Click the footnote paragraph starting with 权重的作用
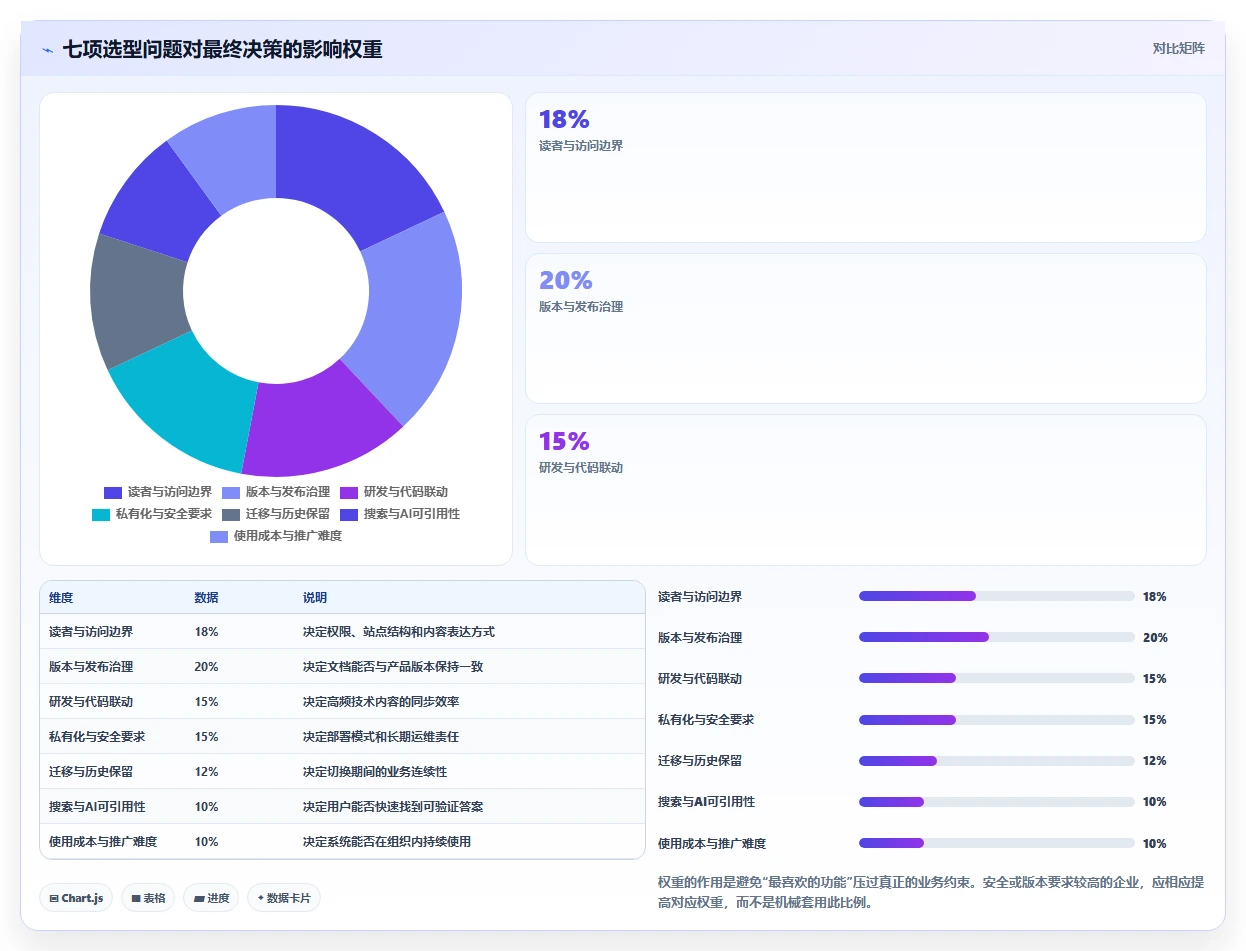This screenshot has height=951, width=1246. click(931, 893)
